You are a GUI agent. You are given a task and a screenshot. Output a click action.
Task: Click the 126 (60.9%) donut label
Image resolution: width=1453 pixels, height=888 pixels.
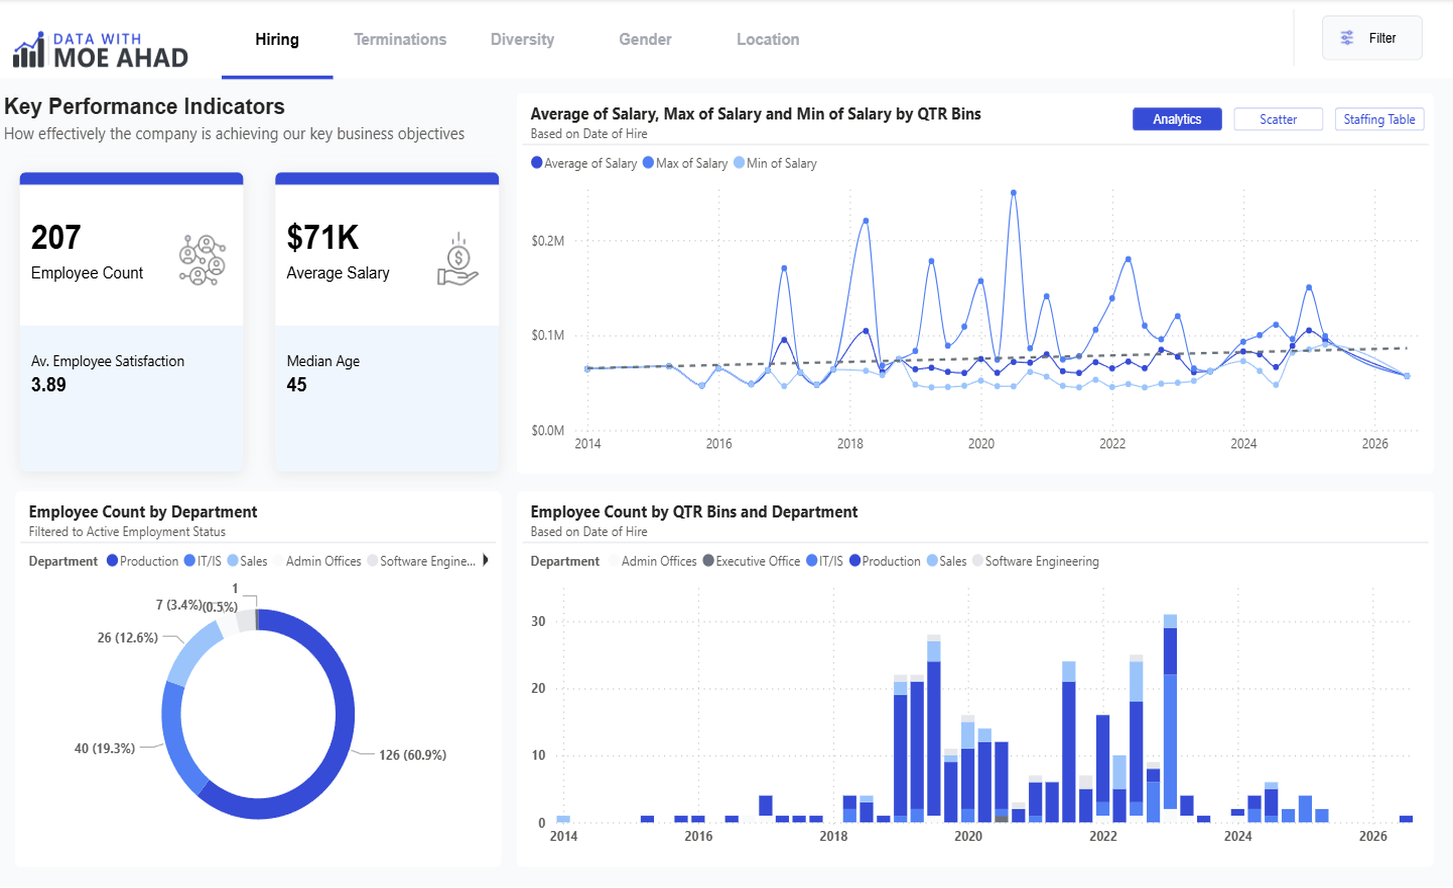coord(413,755)
